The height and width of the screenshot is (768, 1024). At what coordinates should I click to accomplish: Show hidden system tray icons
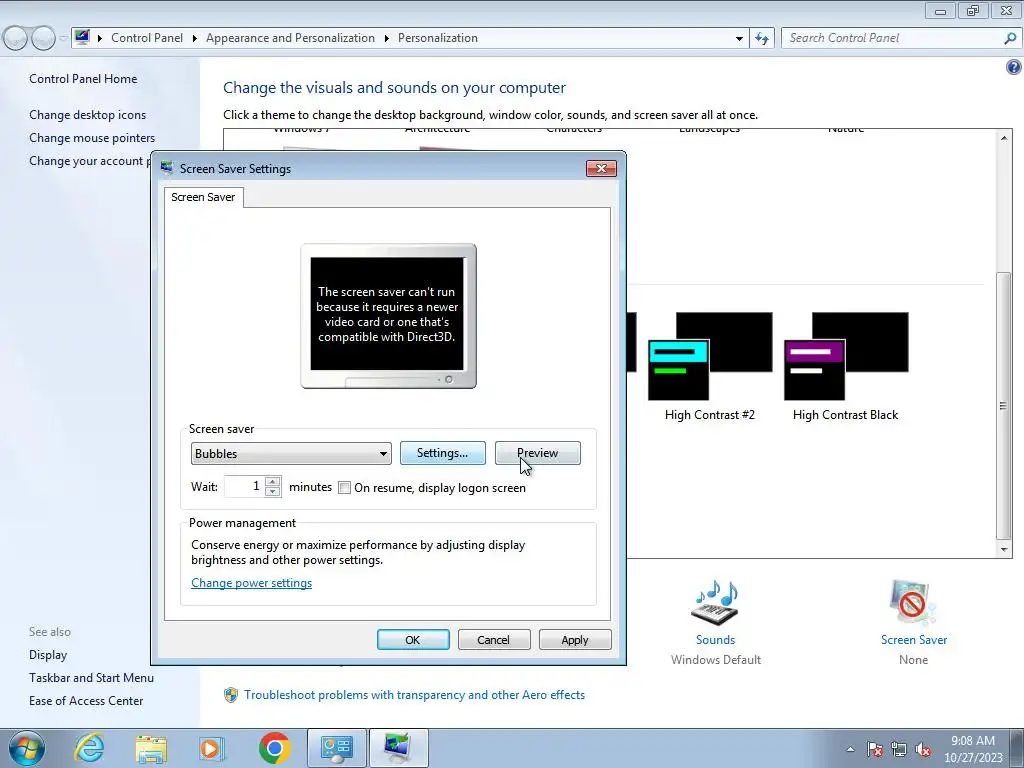tap(850, 749)
